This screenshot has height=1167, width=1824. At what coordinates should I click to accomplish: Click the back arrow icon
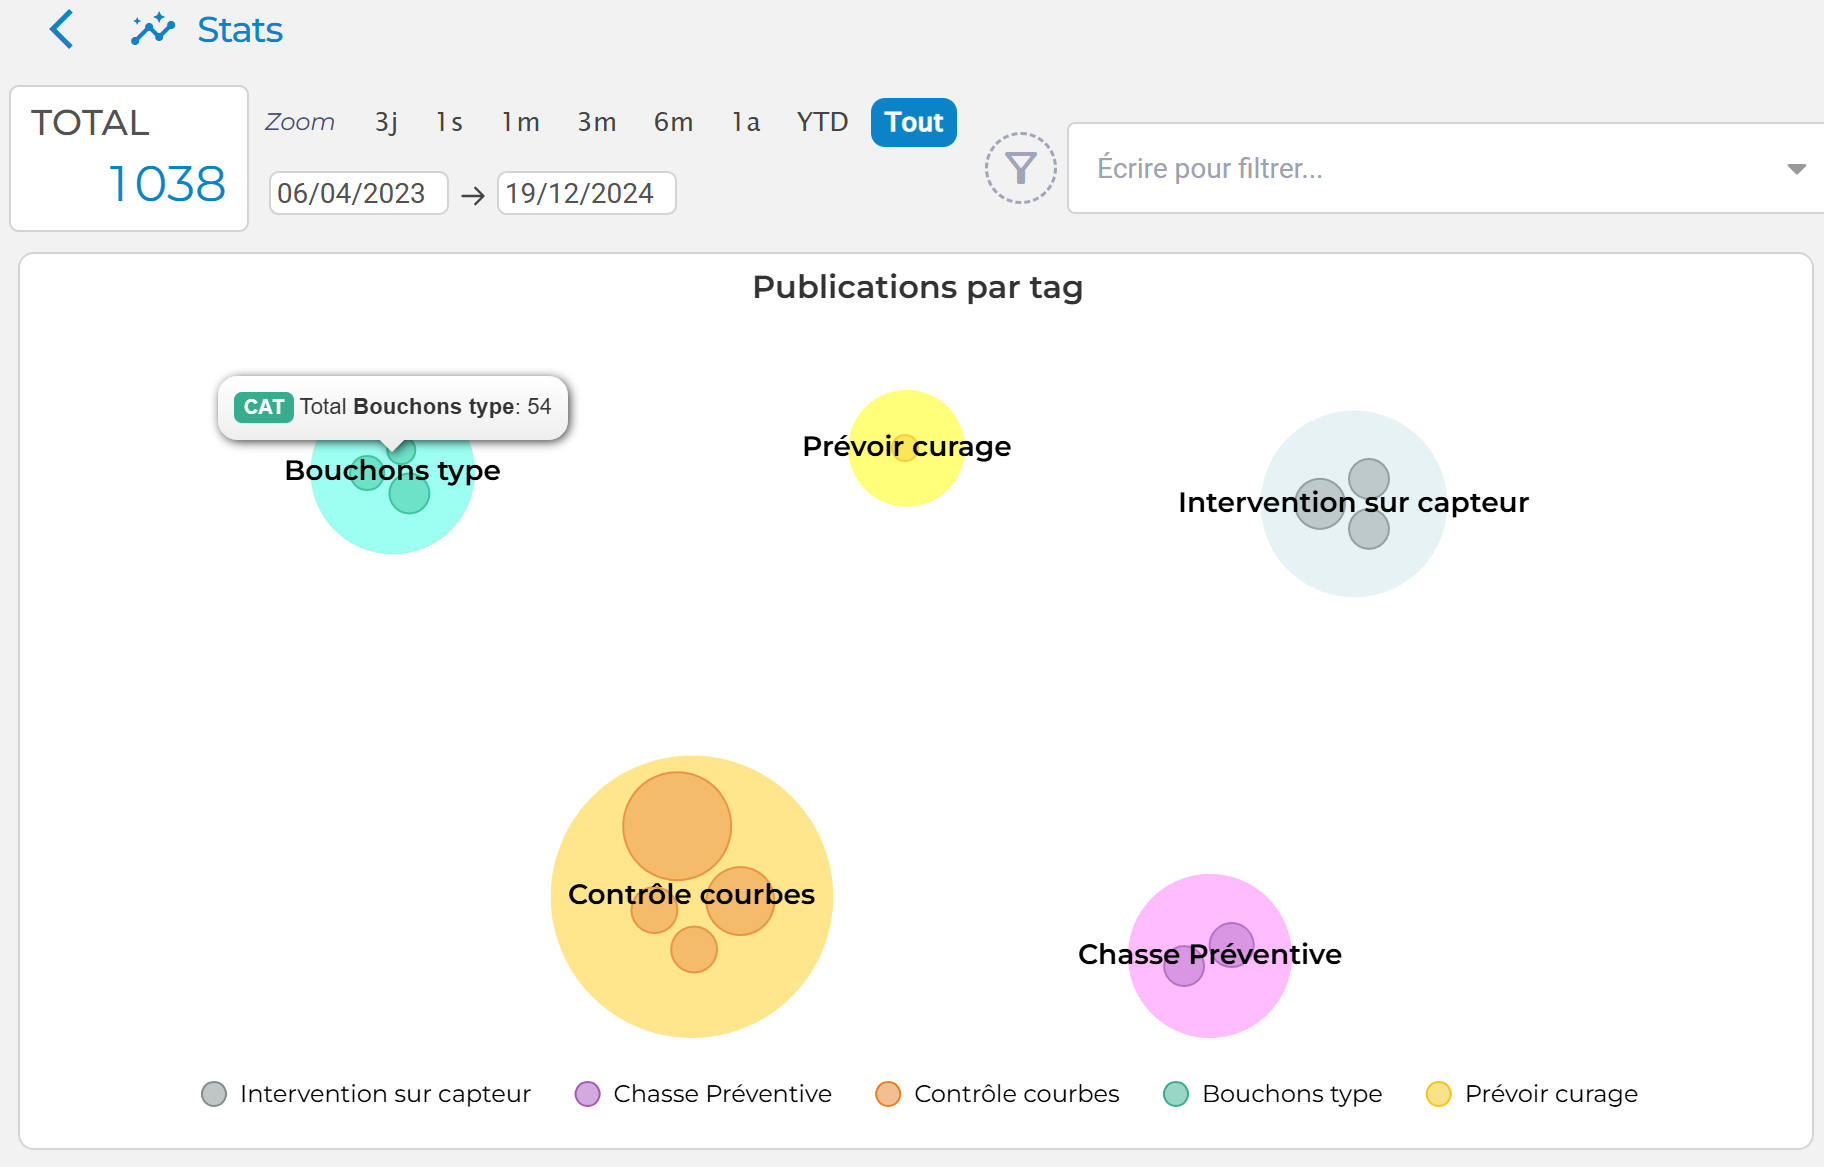[62, 30]
